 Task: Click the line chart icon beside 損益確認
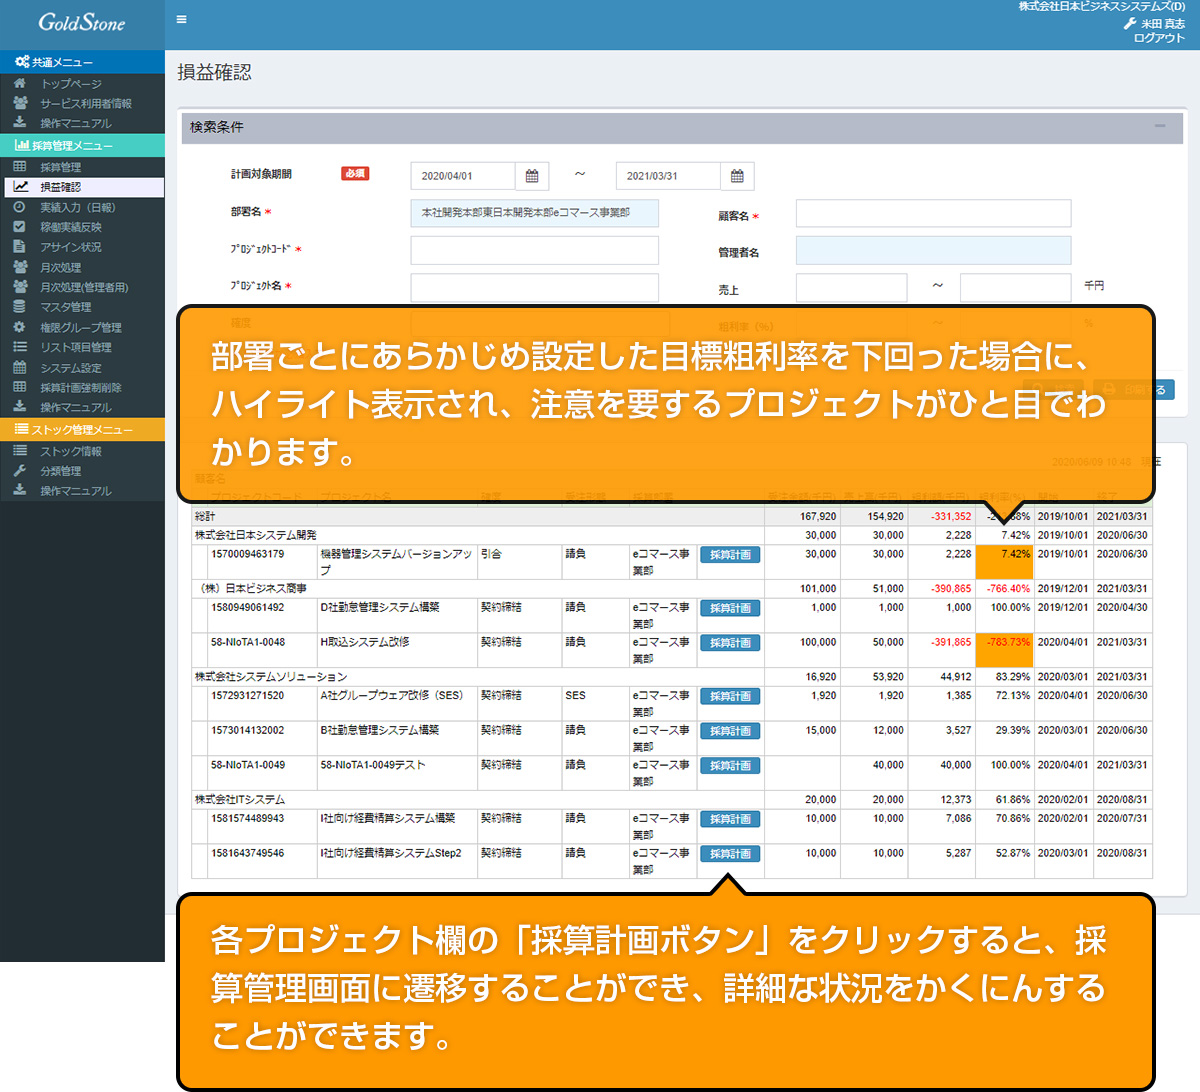(x=20, y=187)
